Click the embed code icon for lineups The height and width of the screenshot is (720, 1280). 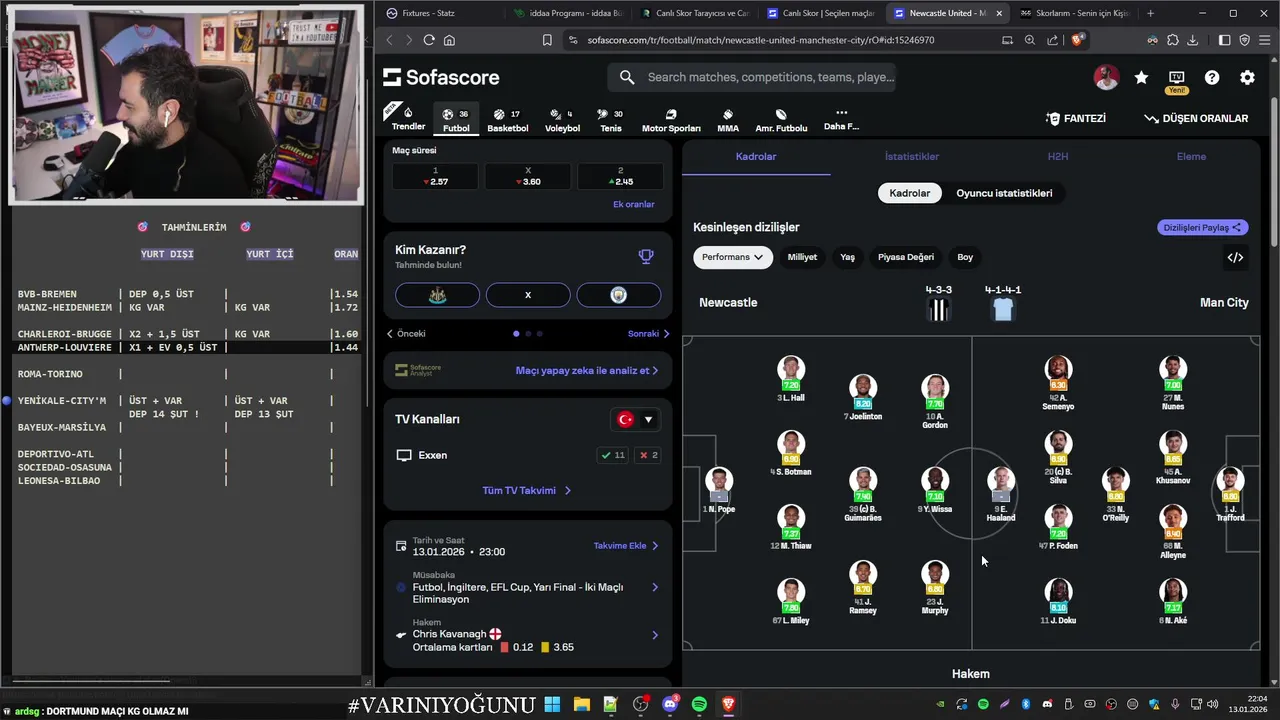pyautogui.click(x=1235, y=257)
